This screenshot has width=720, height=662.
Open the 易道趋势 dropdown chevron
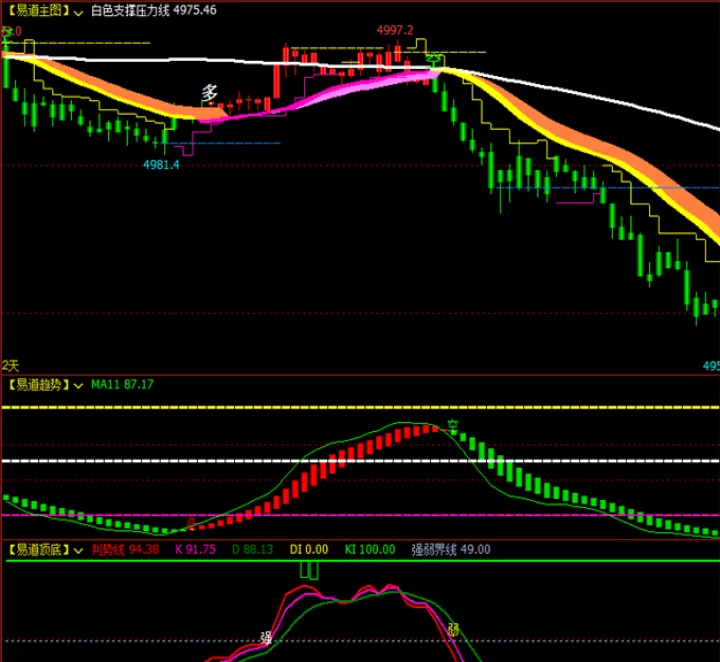(78, 384)
